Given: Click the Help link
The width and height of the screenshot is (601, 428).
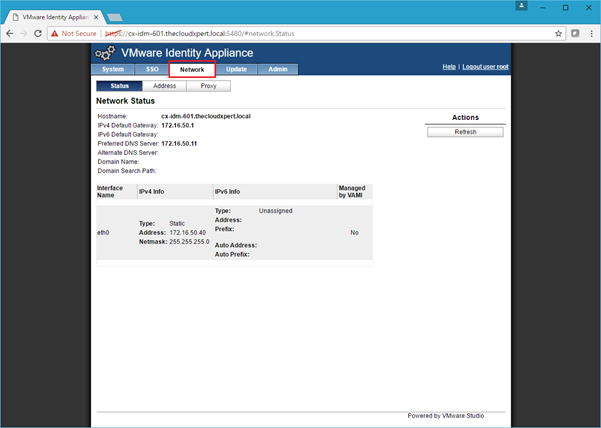Looking at the screenshot, I should [x=449, y=67].
